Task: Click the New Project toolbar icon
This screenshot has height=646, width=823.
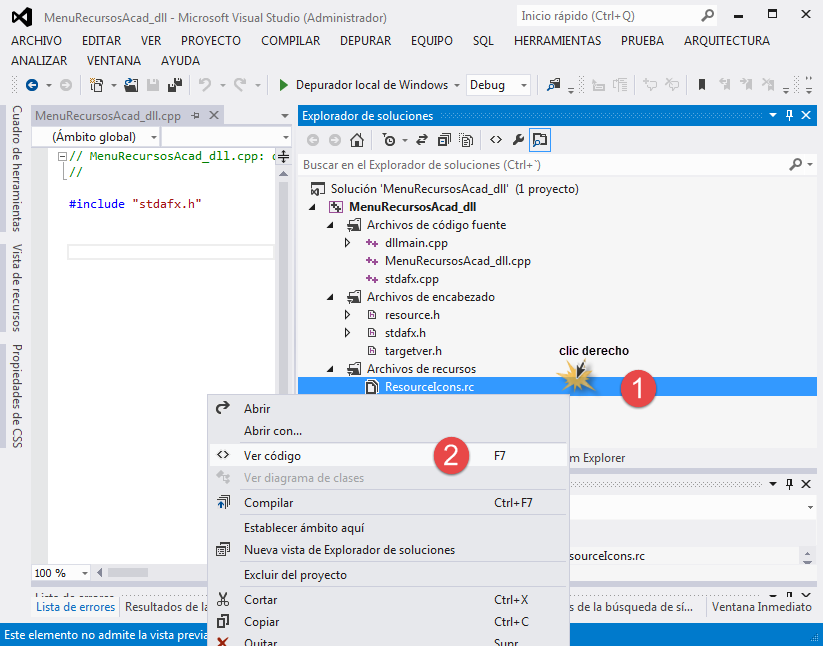Action: click(x=97, y=84)
